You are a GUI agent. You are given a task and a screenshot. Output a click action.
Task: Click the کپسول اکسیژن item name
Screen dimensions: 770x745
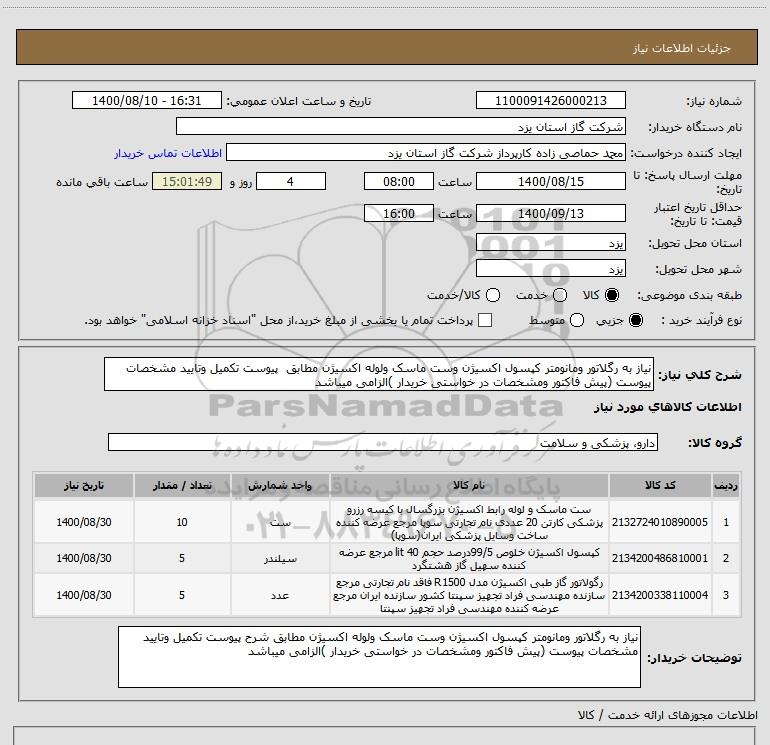pyautogui.click(x=469, y=559)
